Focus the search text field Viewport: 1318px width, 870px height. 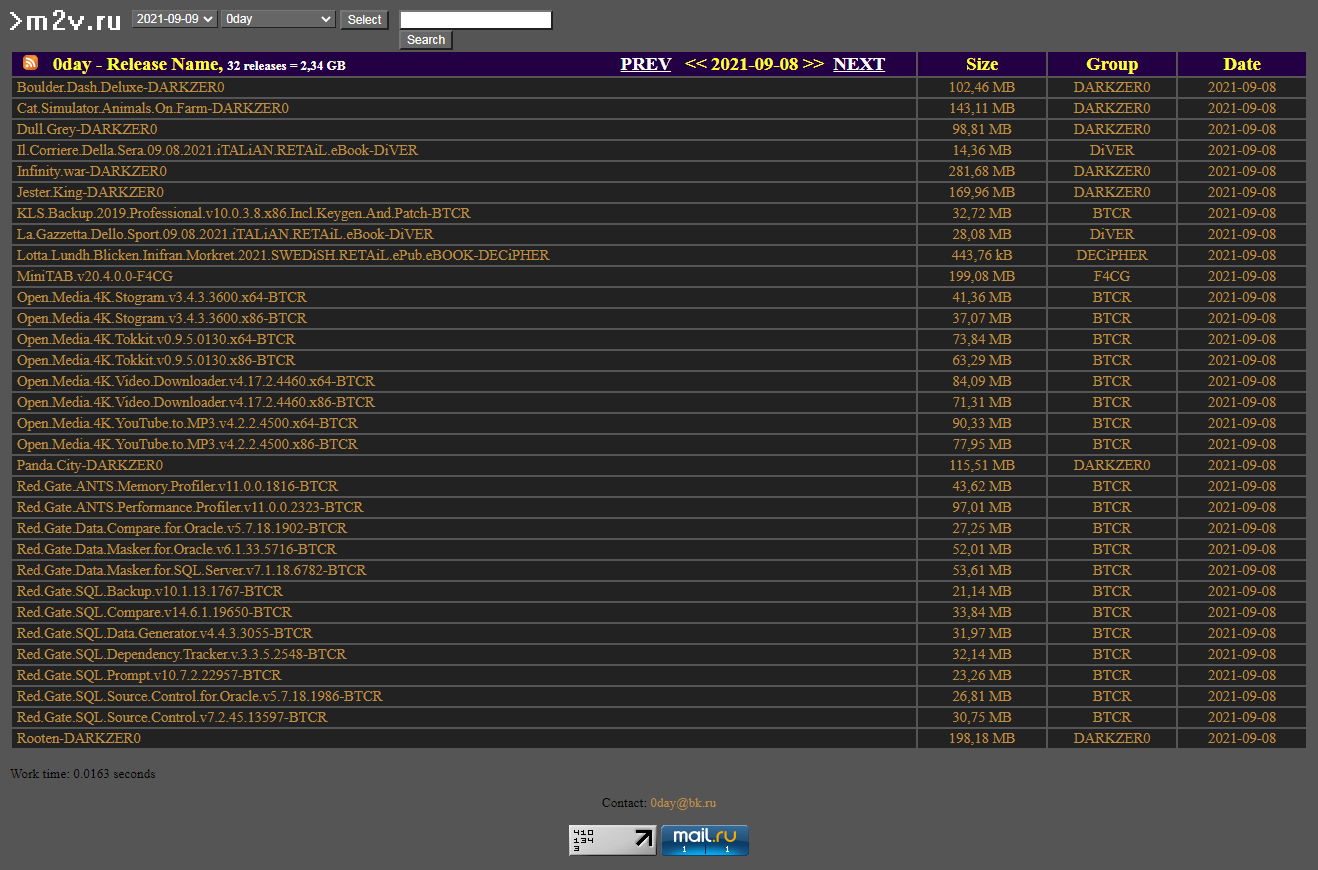tap(476, 20)
